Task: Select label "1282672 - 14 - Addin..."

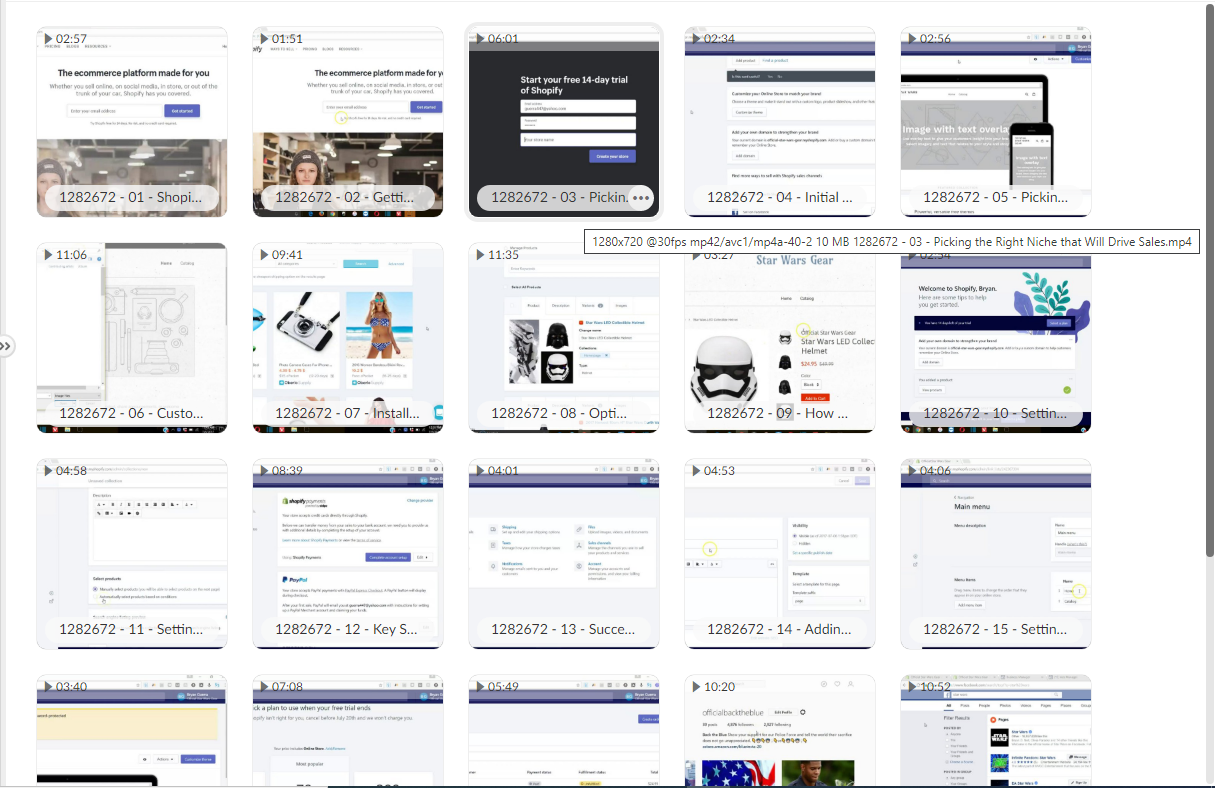Action: pos(779,629)
